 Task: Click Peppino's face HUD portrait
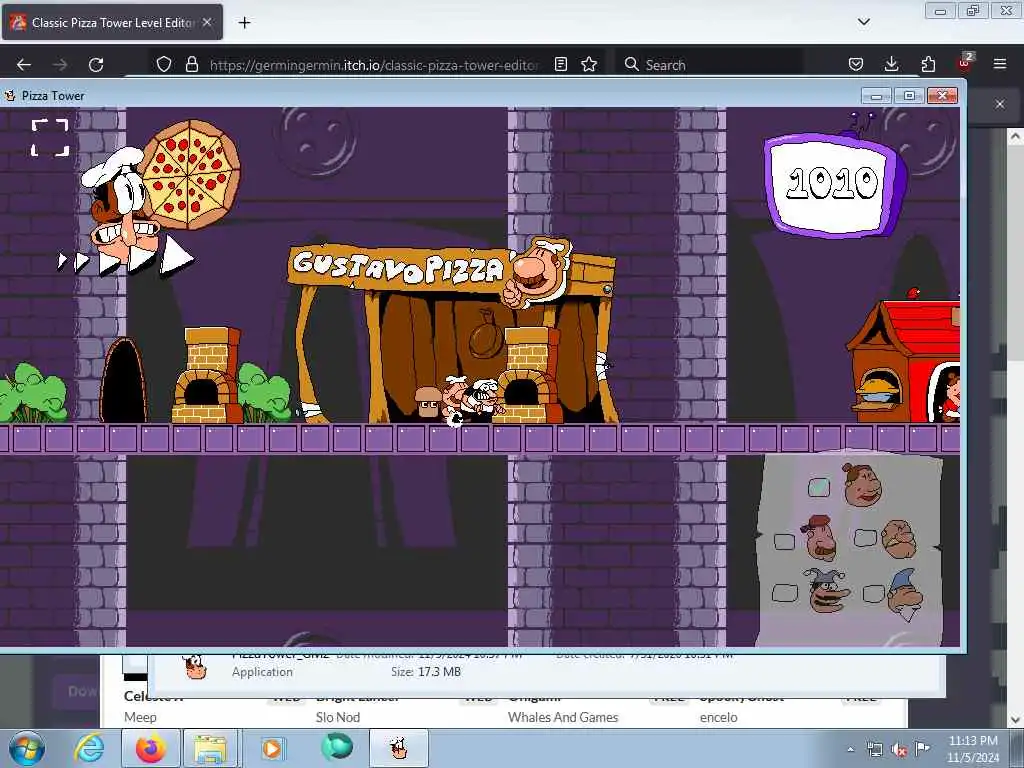pos(122,204)
